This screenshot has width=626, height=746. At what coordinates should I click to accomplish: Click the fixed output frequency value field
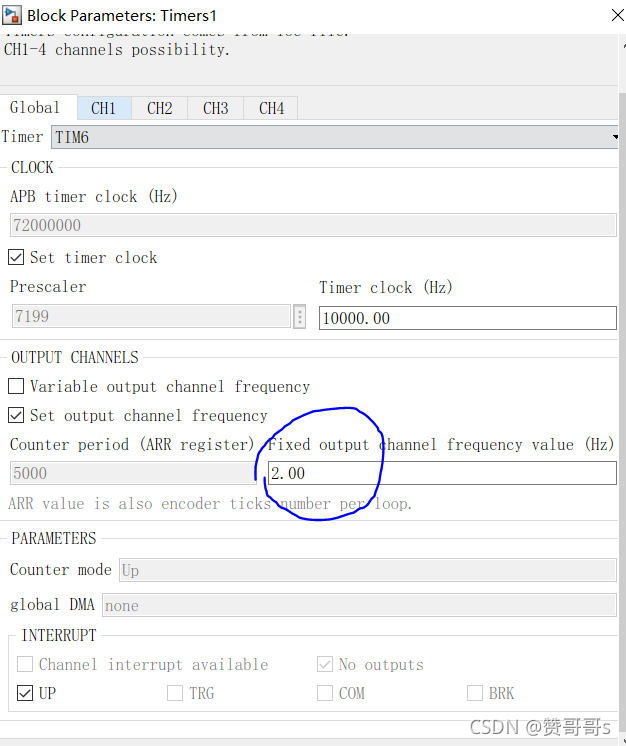[442, 473]
